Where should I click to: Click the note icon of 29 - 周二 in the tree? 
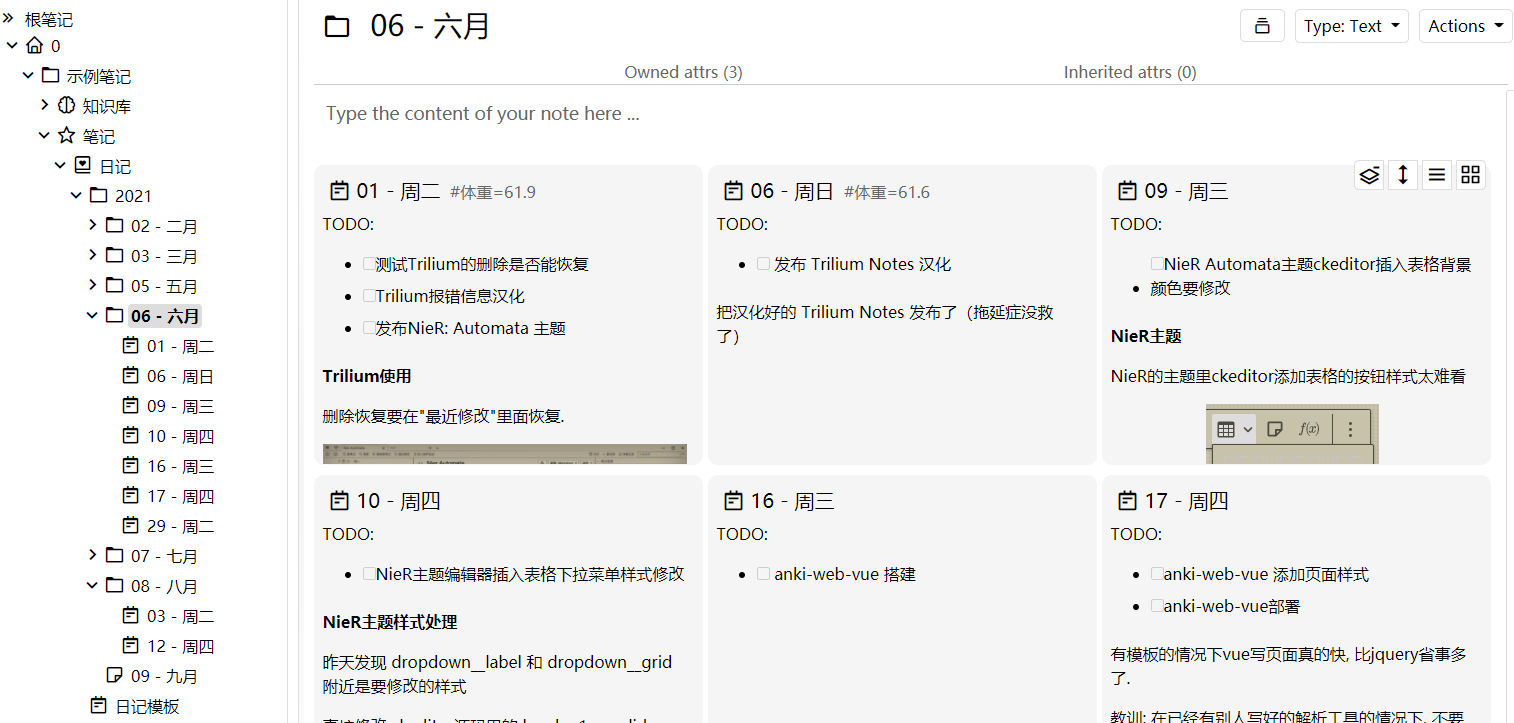pyautogui.click(x=130, y=526)
